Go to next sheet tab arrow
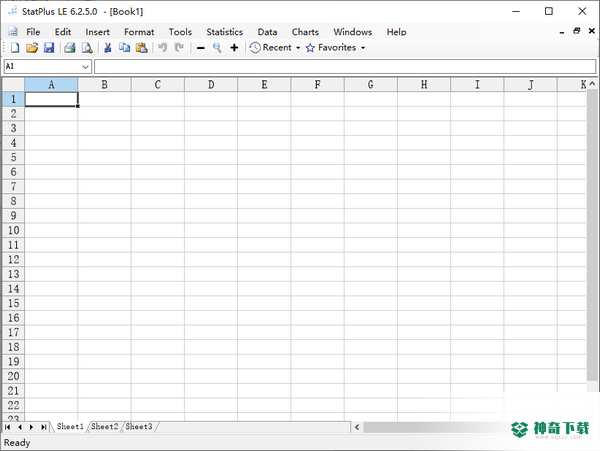This screenshot has height=451, width=600. click(x=31, y=427)
